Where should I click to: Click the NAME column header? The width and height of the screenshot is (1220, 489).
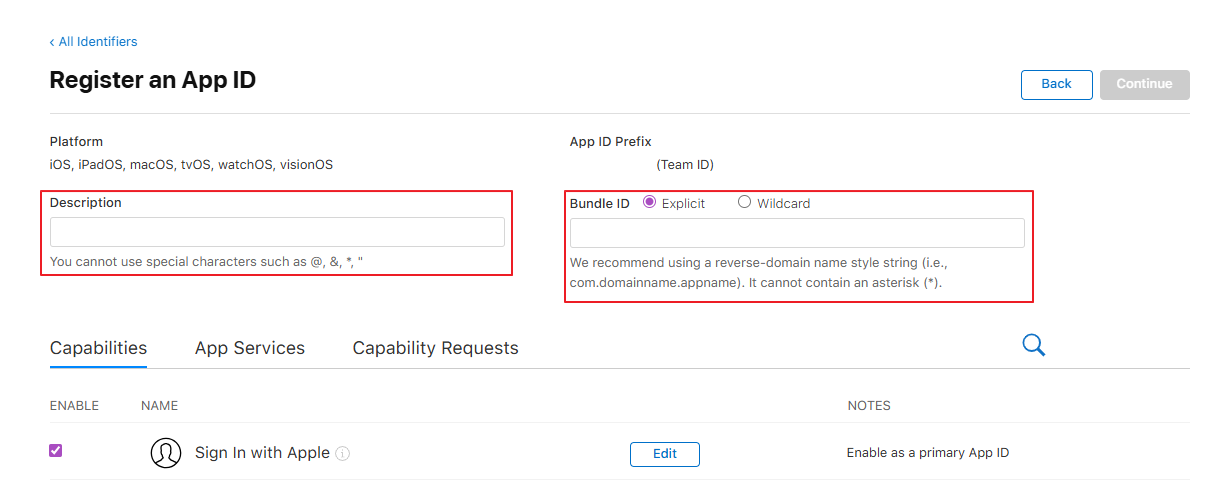point(159,406)
